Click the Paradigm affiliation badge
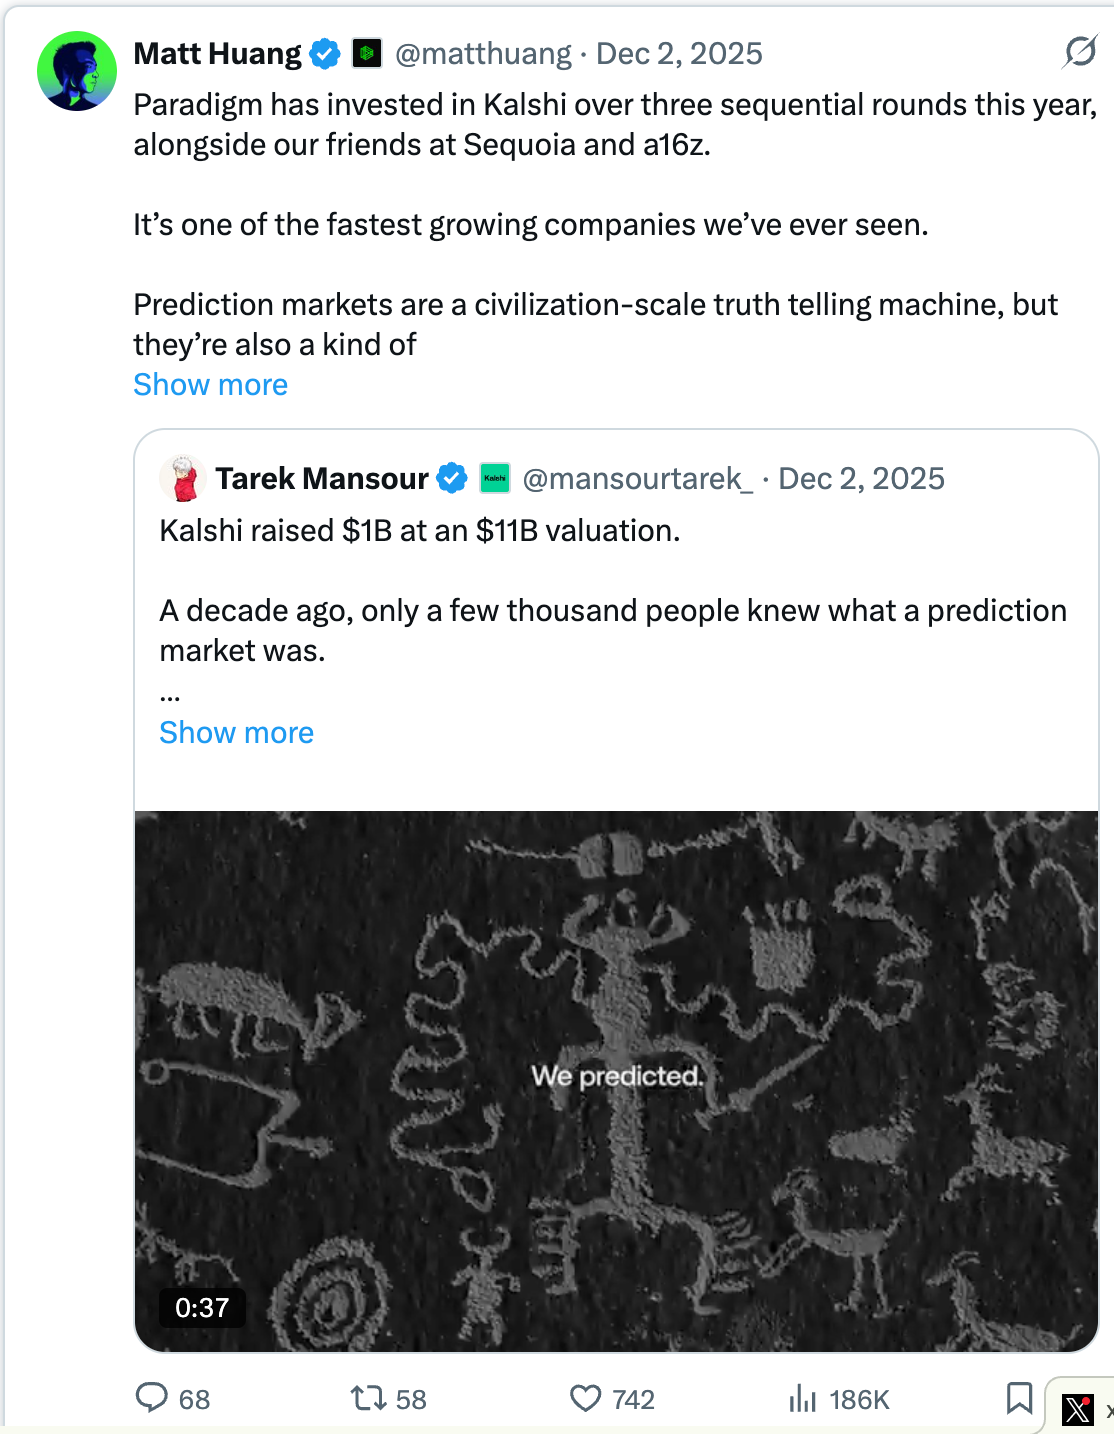This screenshot has height=1434, width=1114. tap(367, 53)
